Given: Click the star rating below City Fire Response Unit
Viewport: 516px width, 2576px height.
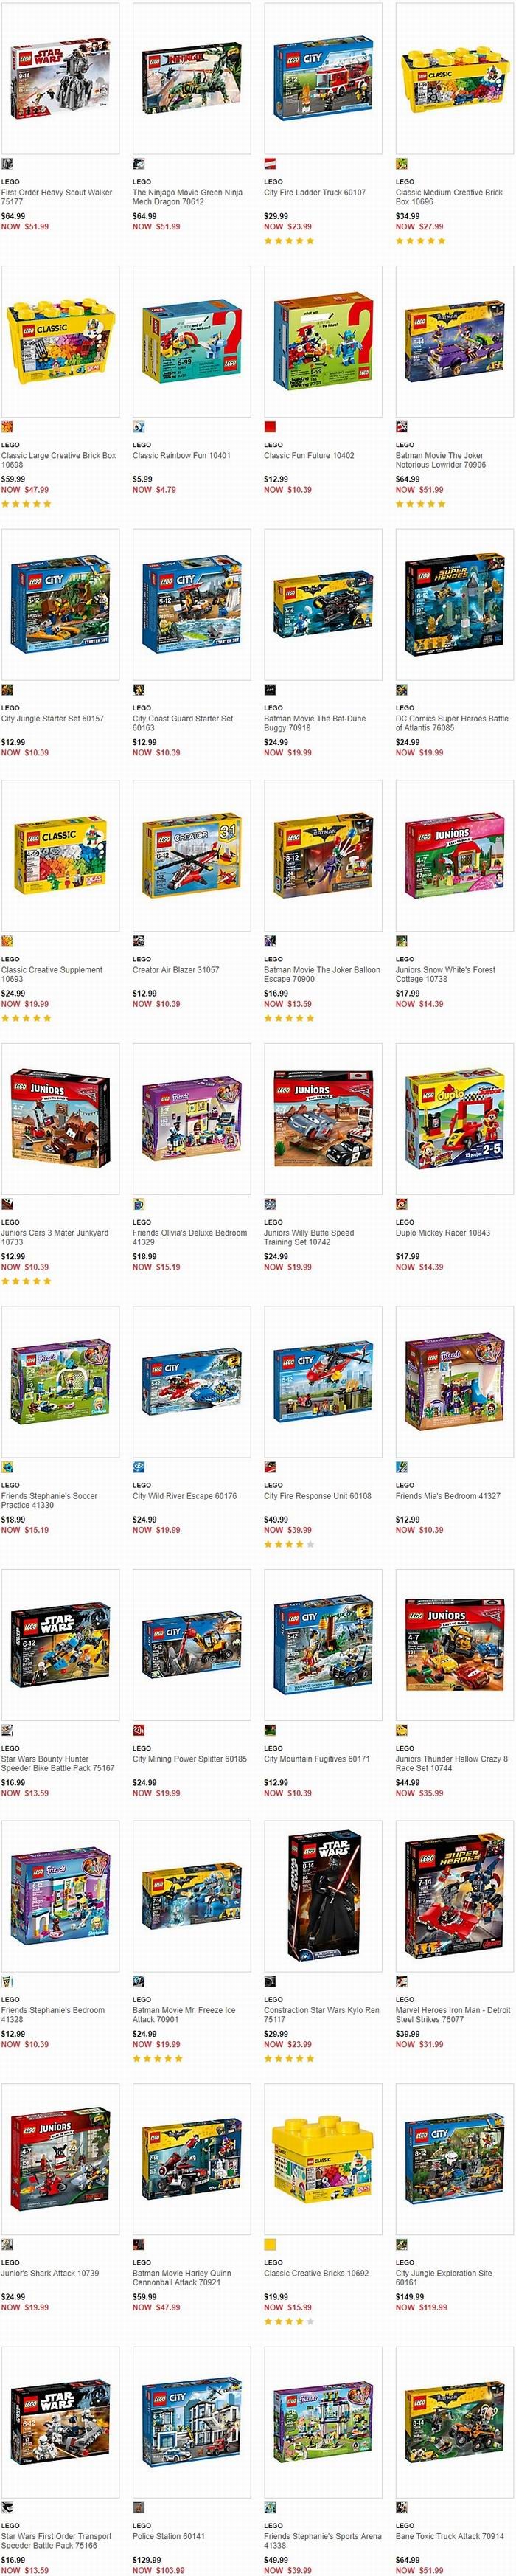Looking at the screenshot, I should tap(289, 1544).
